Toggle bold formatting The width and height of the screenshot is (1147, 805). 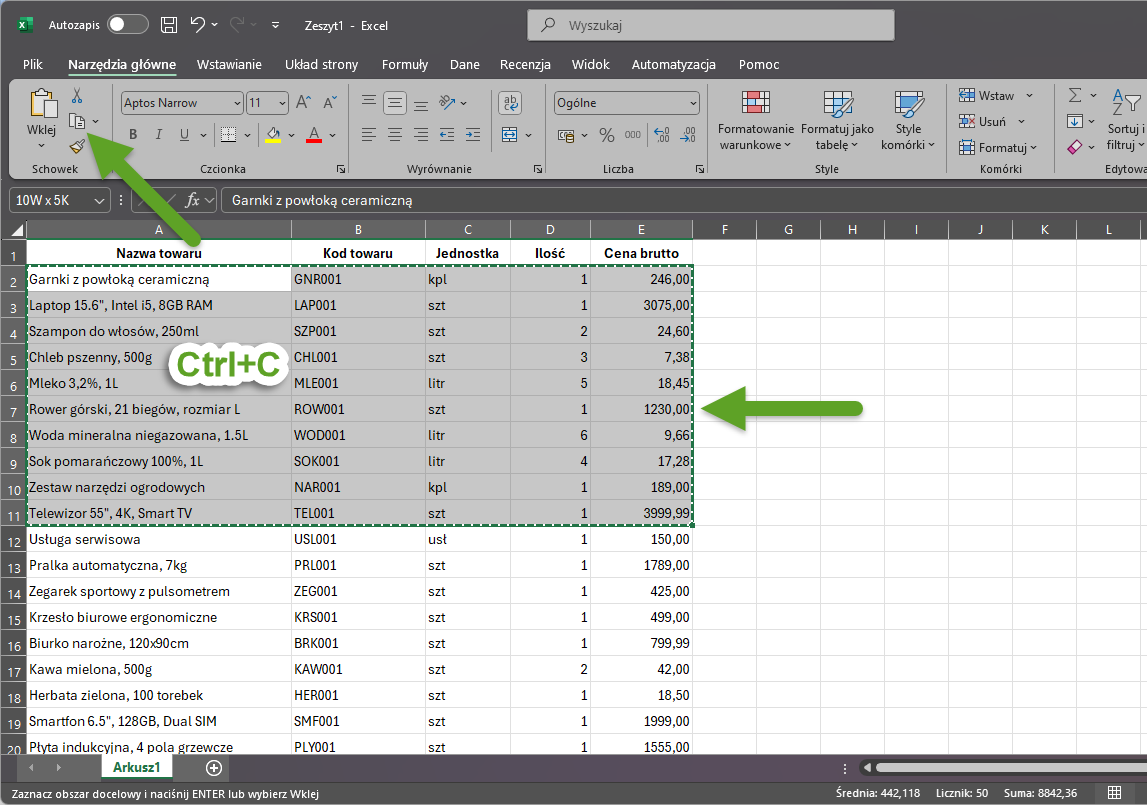(133, 135)
